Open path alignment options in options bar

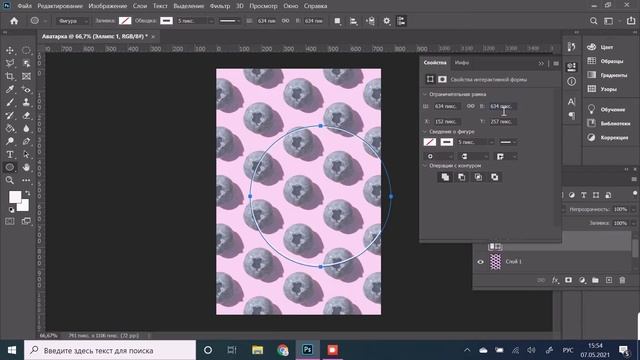click(x=353, y=21)
